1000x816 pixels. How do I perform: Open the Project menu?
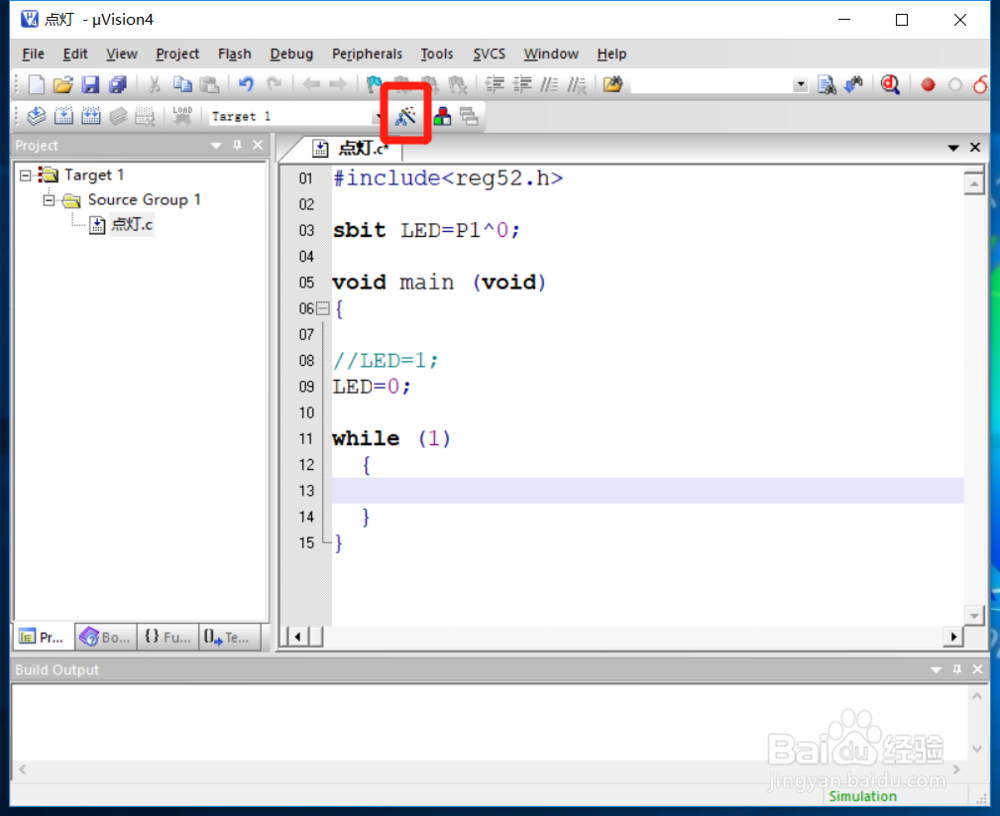tap(177, 54)
